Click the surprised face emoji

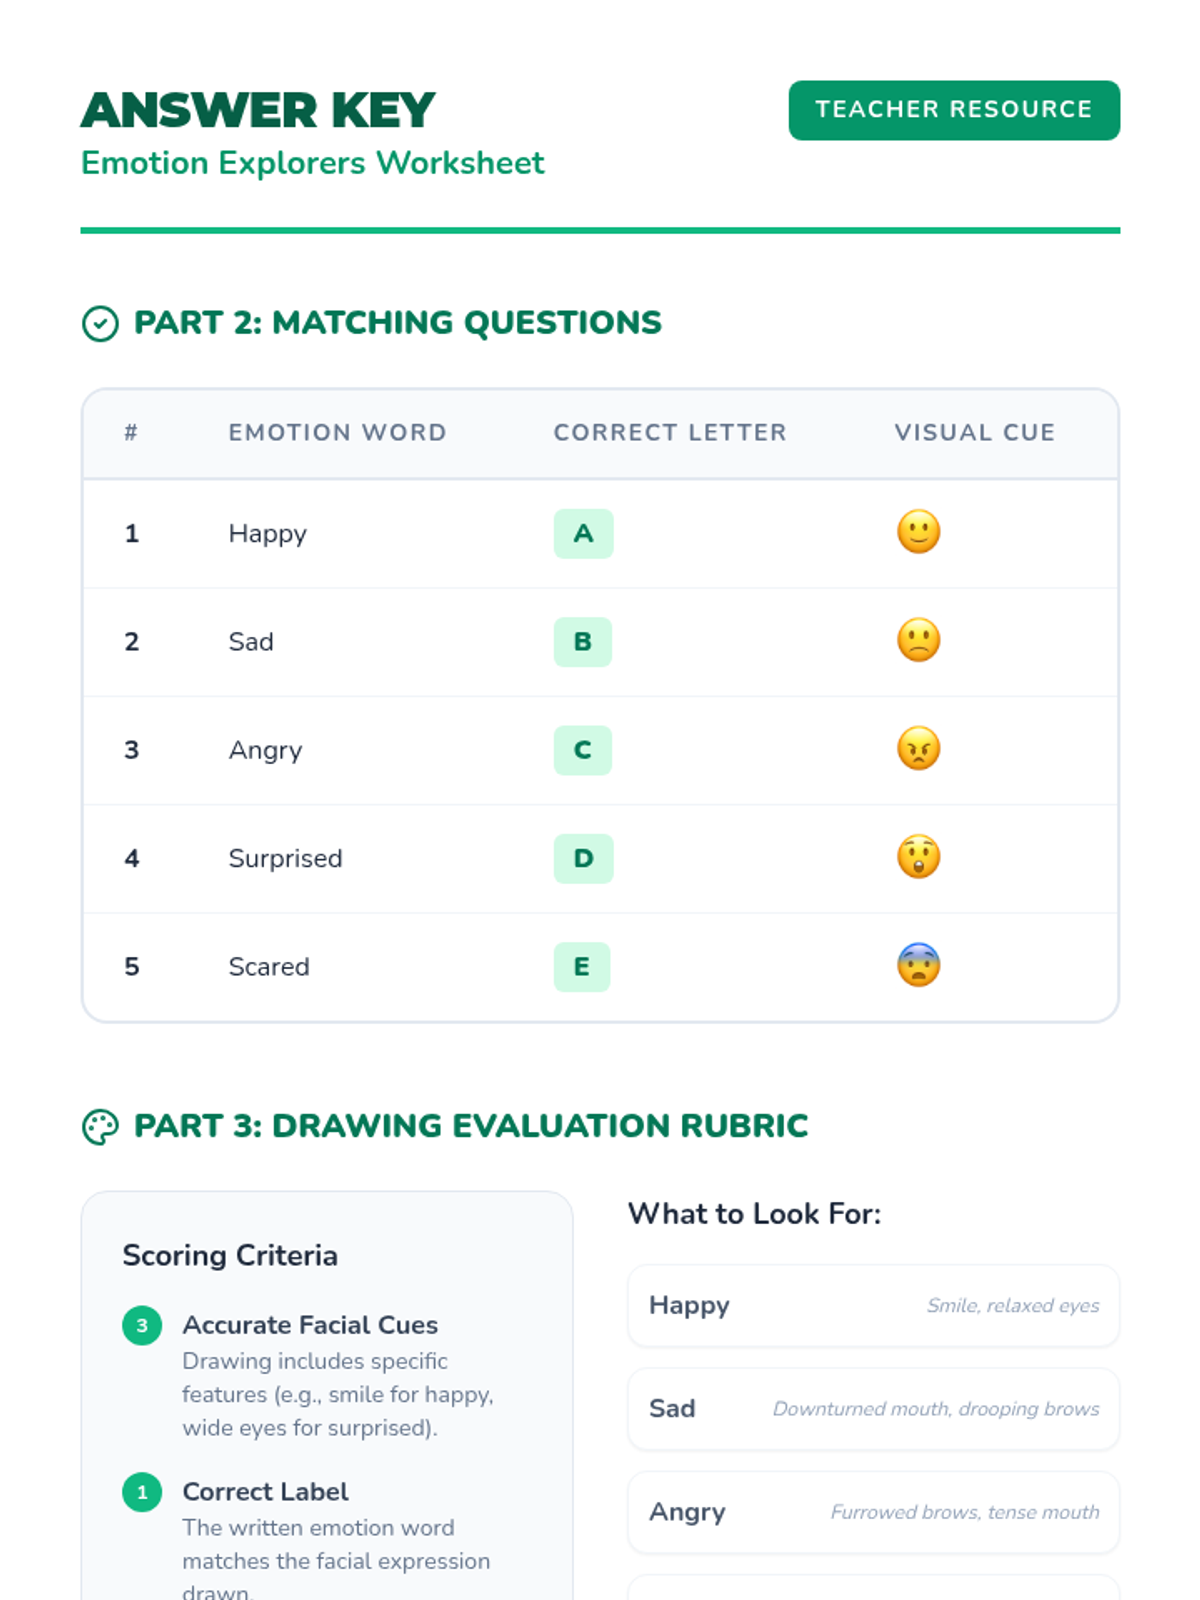coord(918,857)
